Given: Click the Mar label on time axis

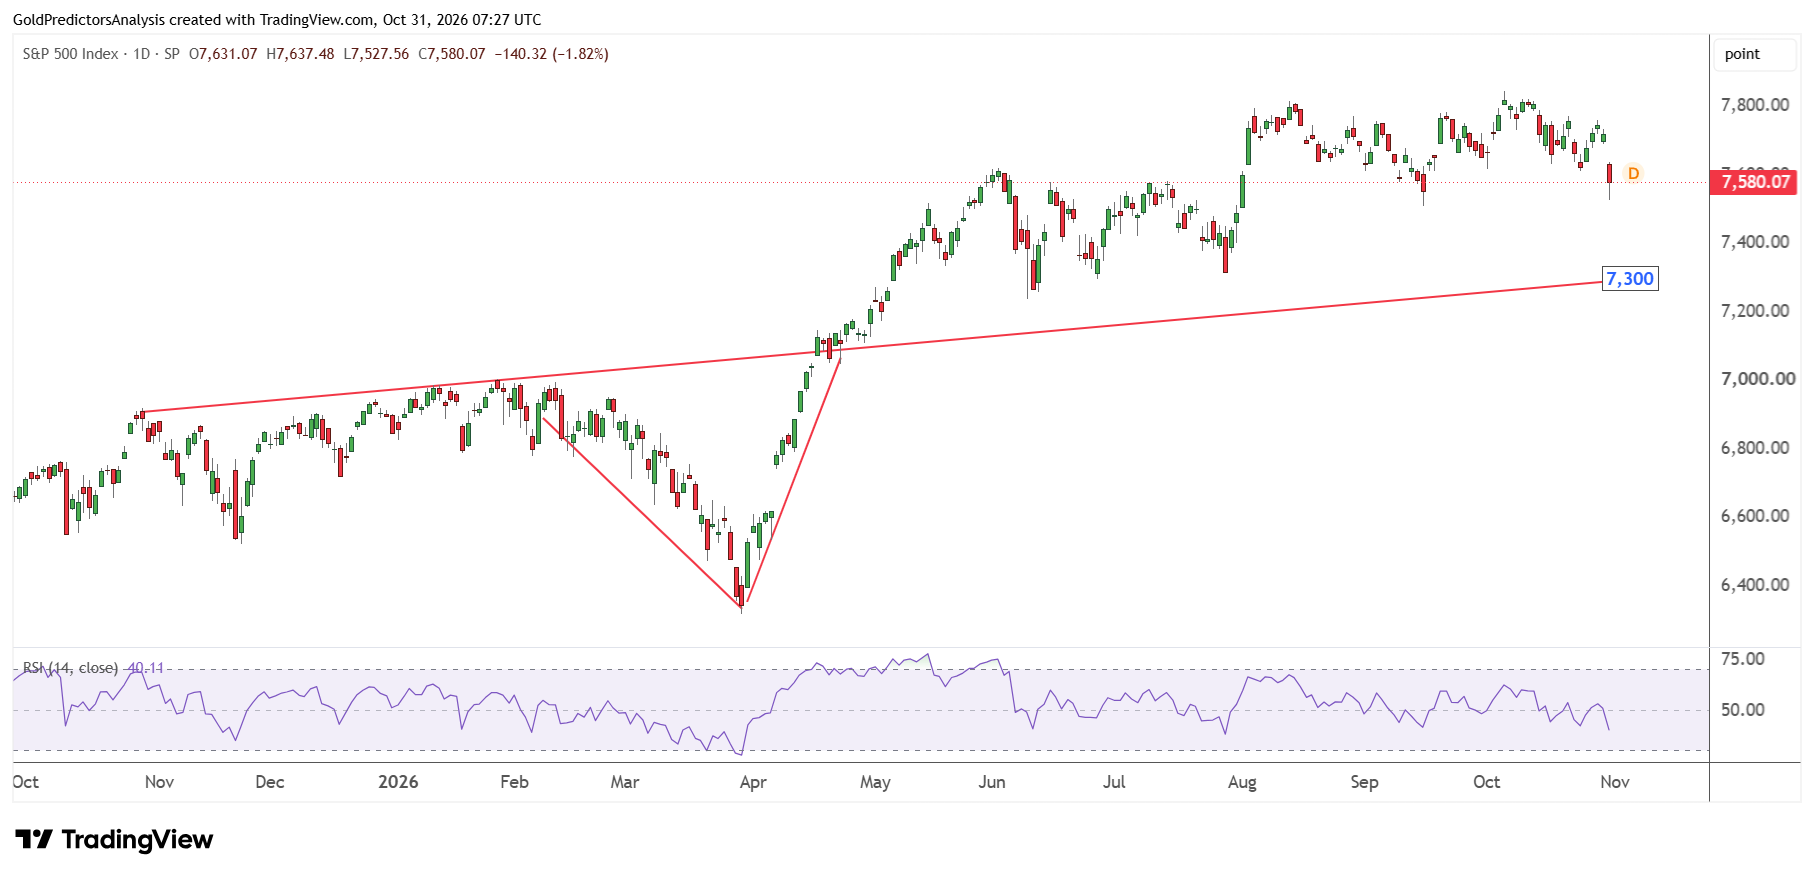Looking at the screenshot, I should (625, 782).
